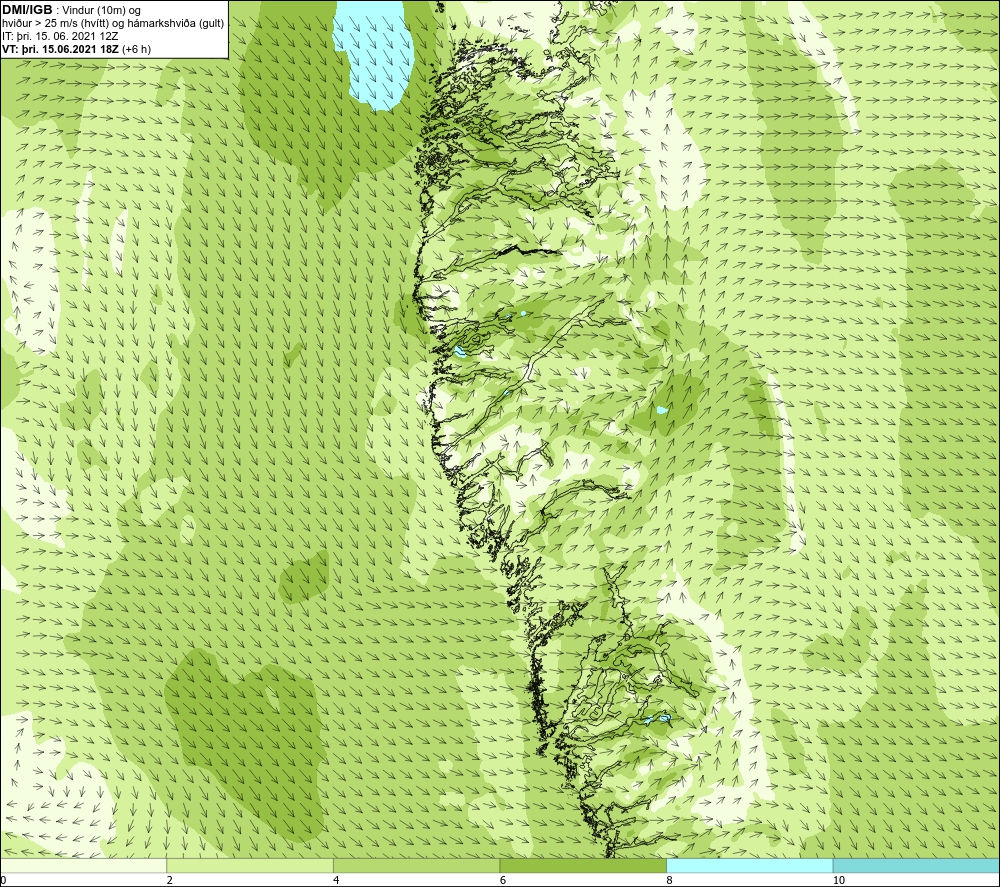1000x887 pixels.
Task: Click the legend scale label '0'
Action: pyautogui.click(x=4, y=880)
